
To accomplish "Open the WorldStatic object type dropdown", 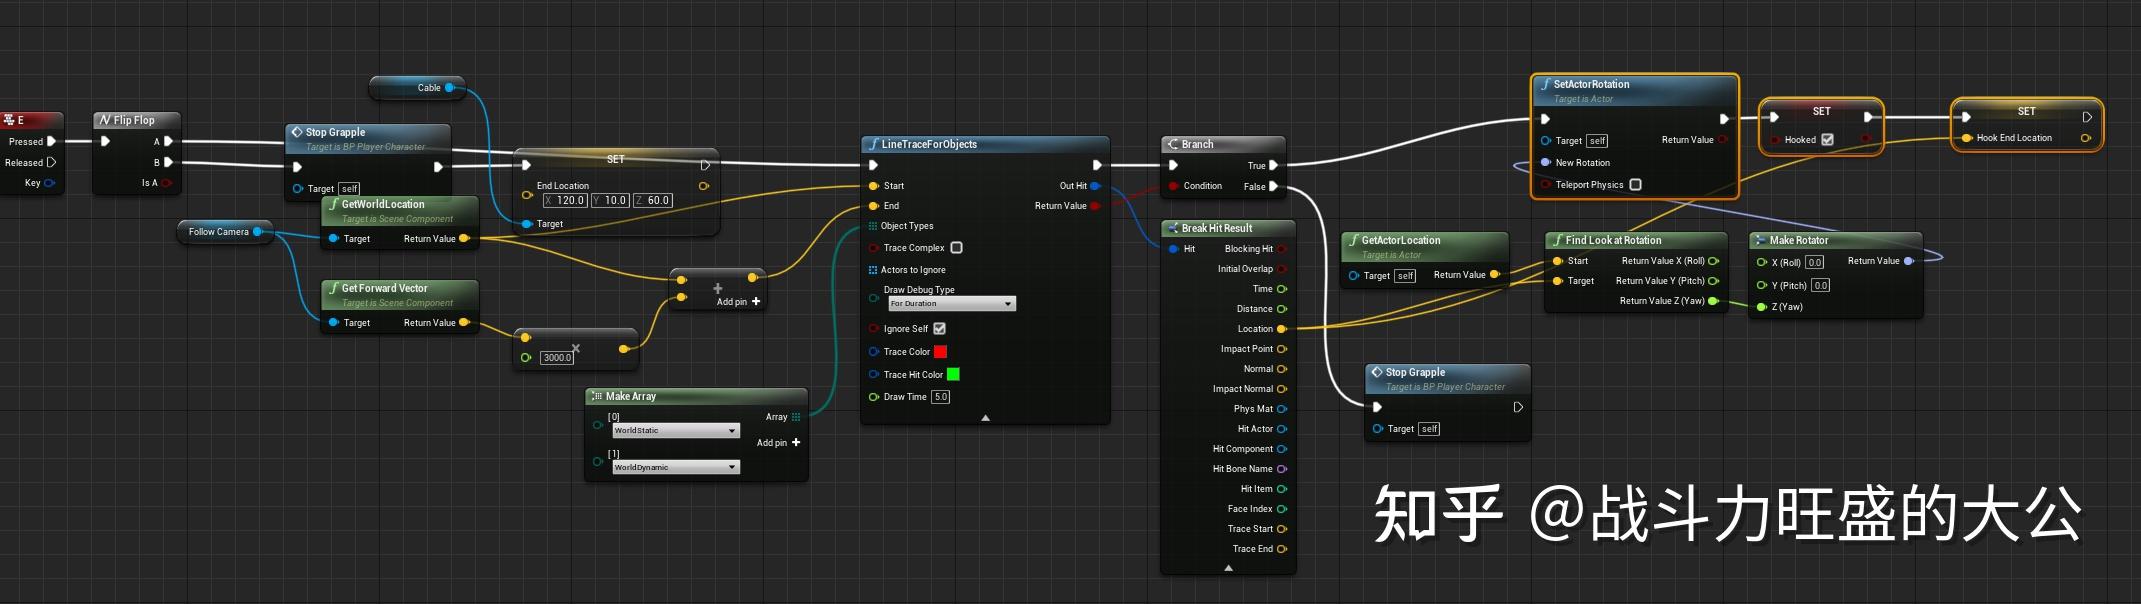I will [676, 431].
